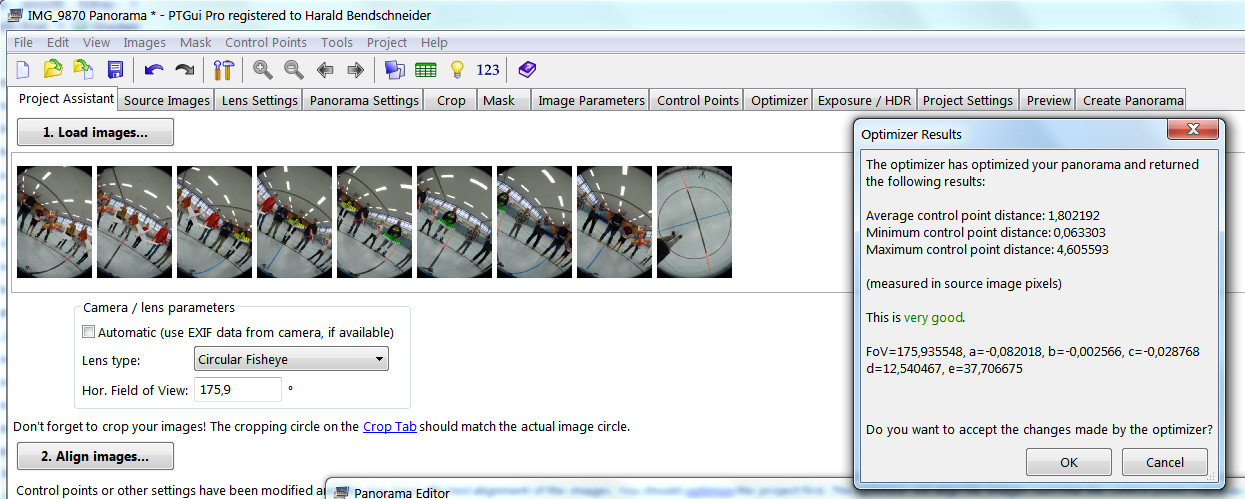This screenshot has width=1245, height=499.
Task: Undo the last action via toolbar arrow
Action: (x=153, y=70)
